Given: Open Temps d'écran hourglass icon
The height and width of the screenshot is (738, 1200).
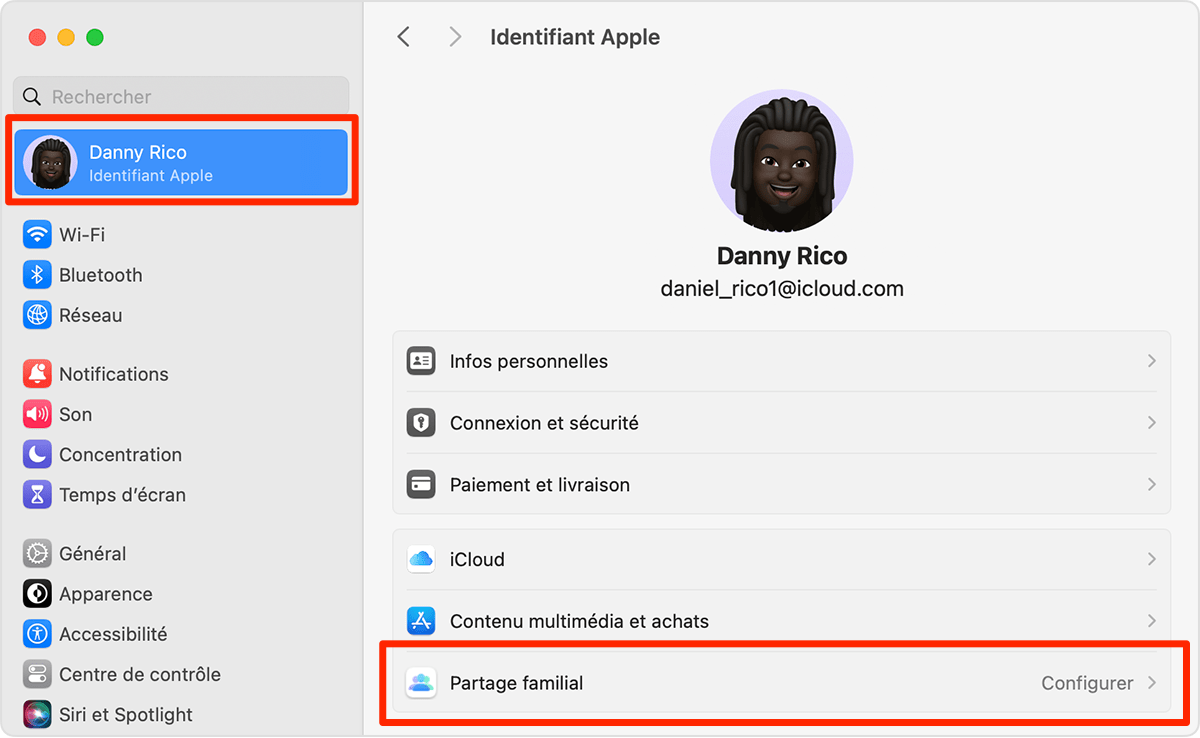Looking at the screenshot, I should coord(37,494).
